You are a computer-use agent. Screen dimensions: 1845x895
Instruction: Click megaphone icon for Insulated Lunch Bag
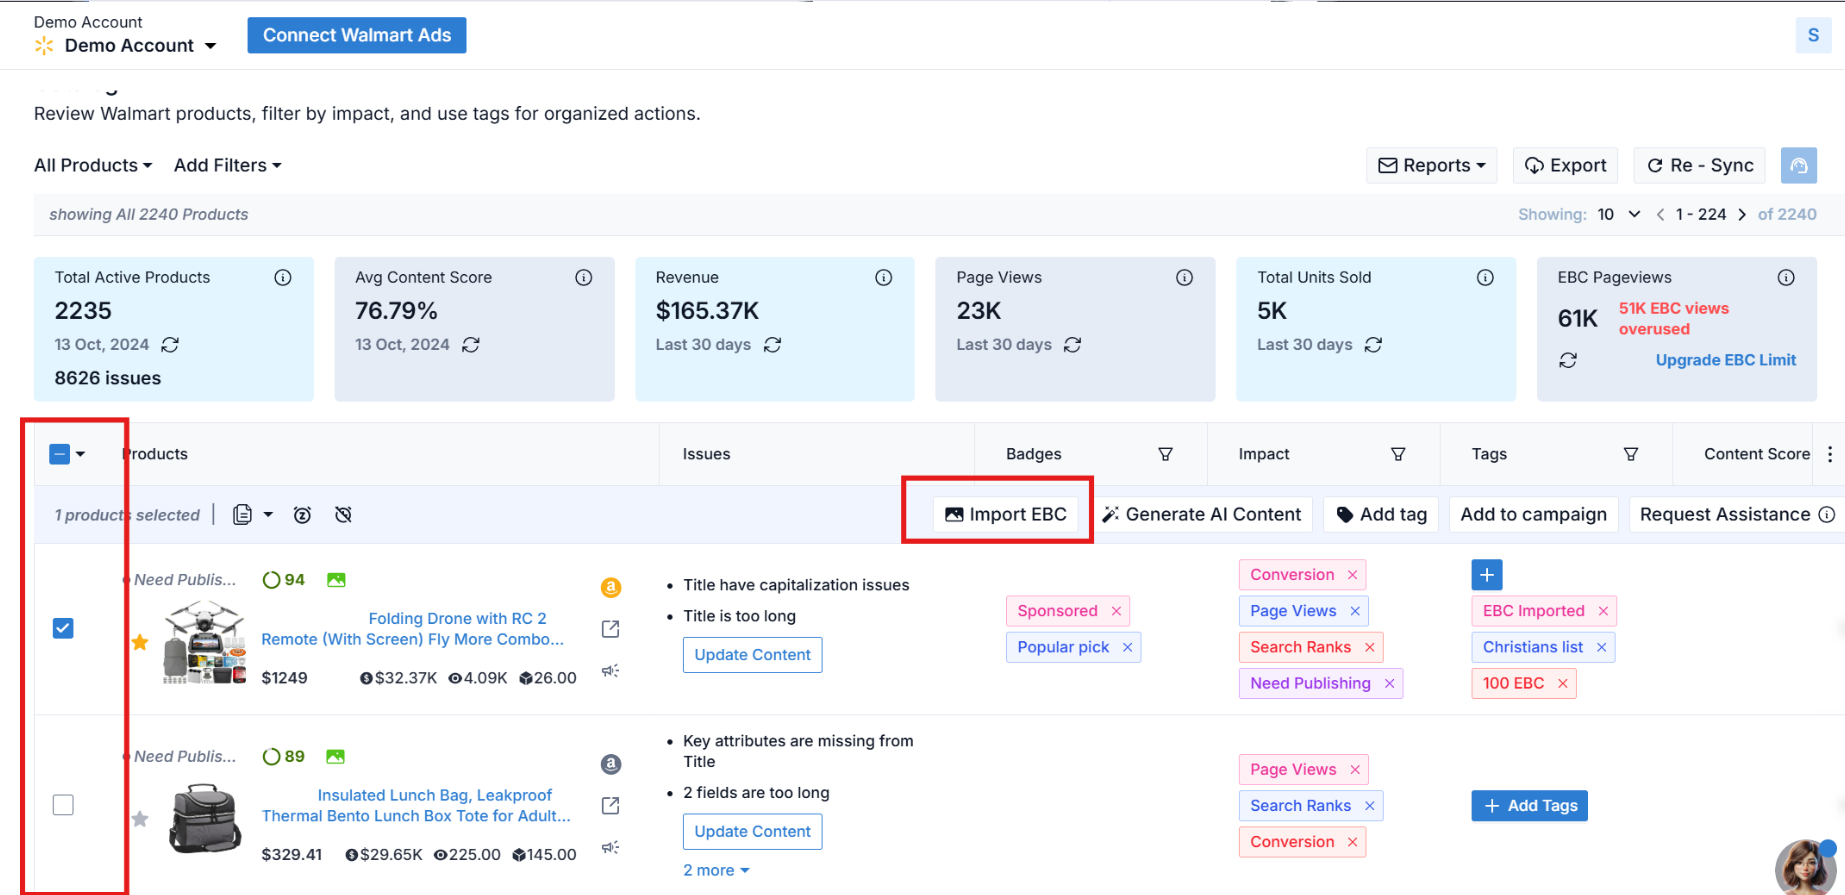point(611,848)
